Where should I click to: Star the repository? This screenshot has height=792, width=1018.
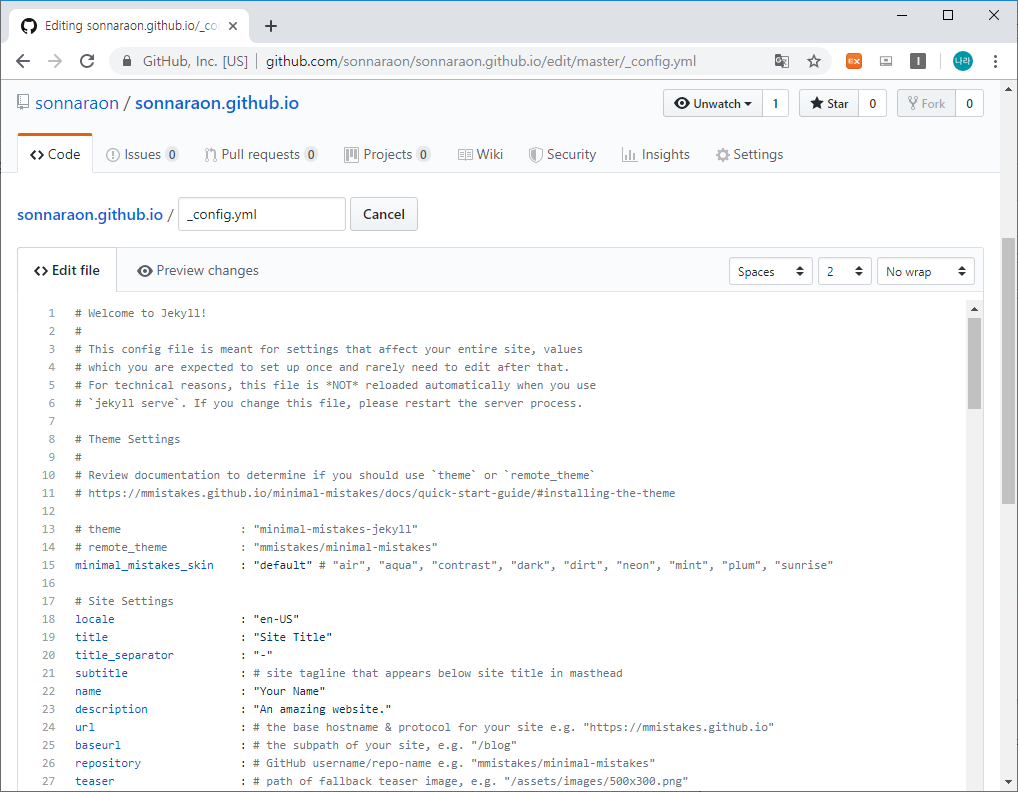[829, 103]
